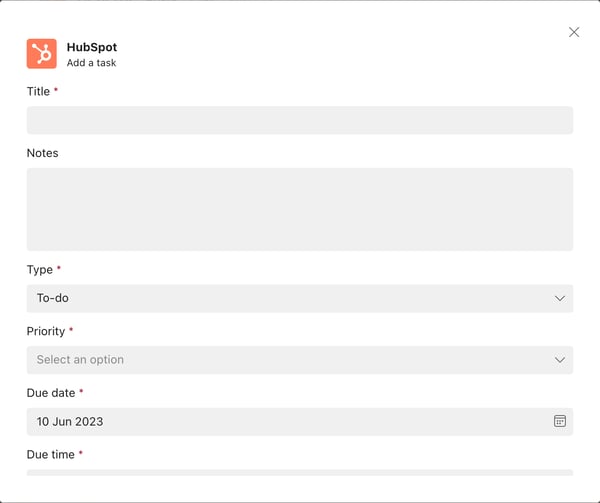Image resolution: width=600 pixels, height=503 pixels.
Task: Open the Priority 'Select an option' dropdown
Action: click(300, 360)
